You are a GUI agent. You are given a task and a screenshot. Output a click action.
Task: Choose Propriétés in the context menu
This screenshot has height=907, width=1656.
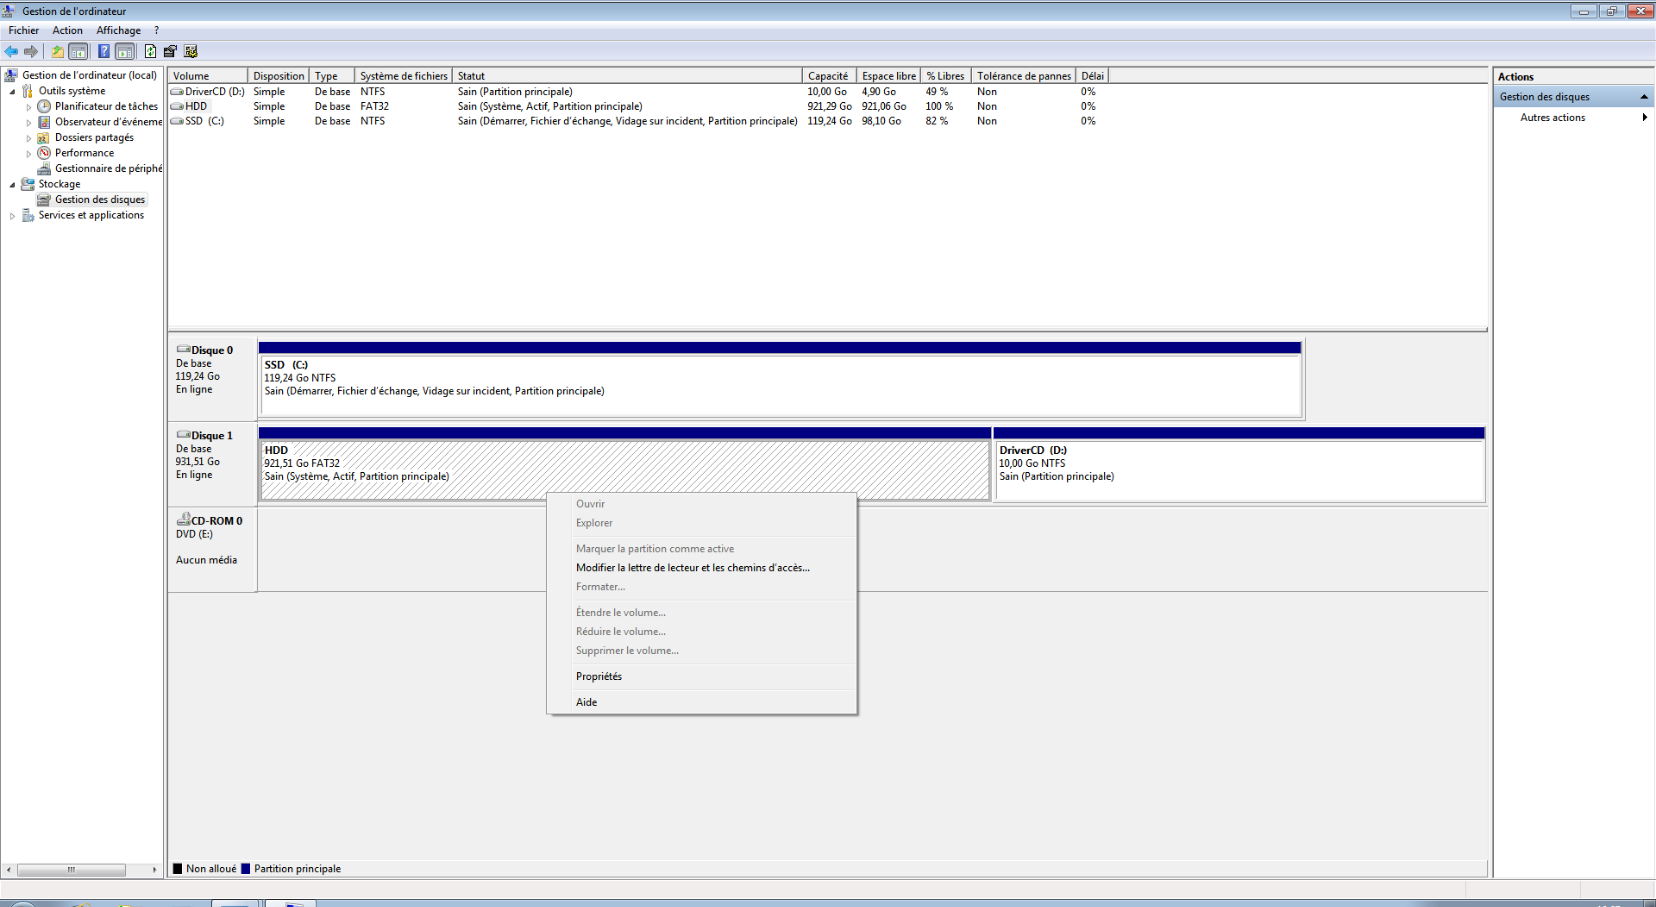click(599, 677)
